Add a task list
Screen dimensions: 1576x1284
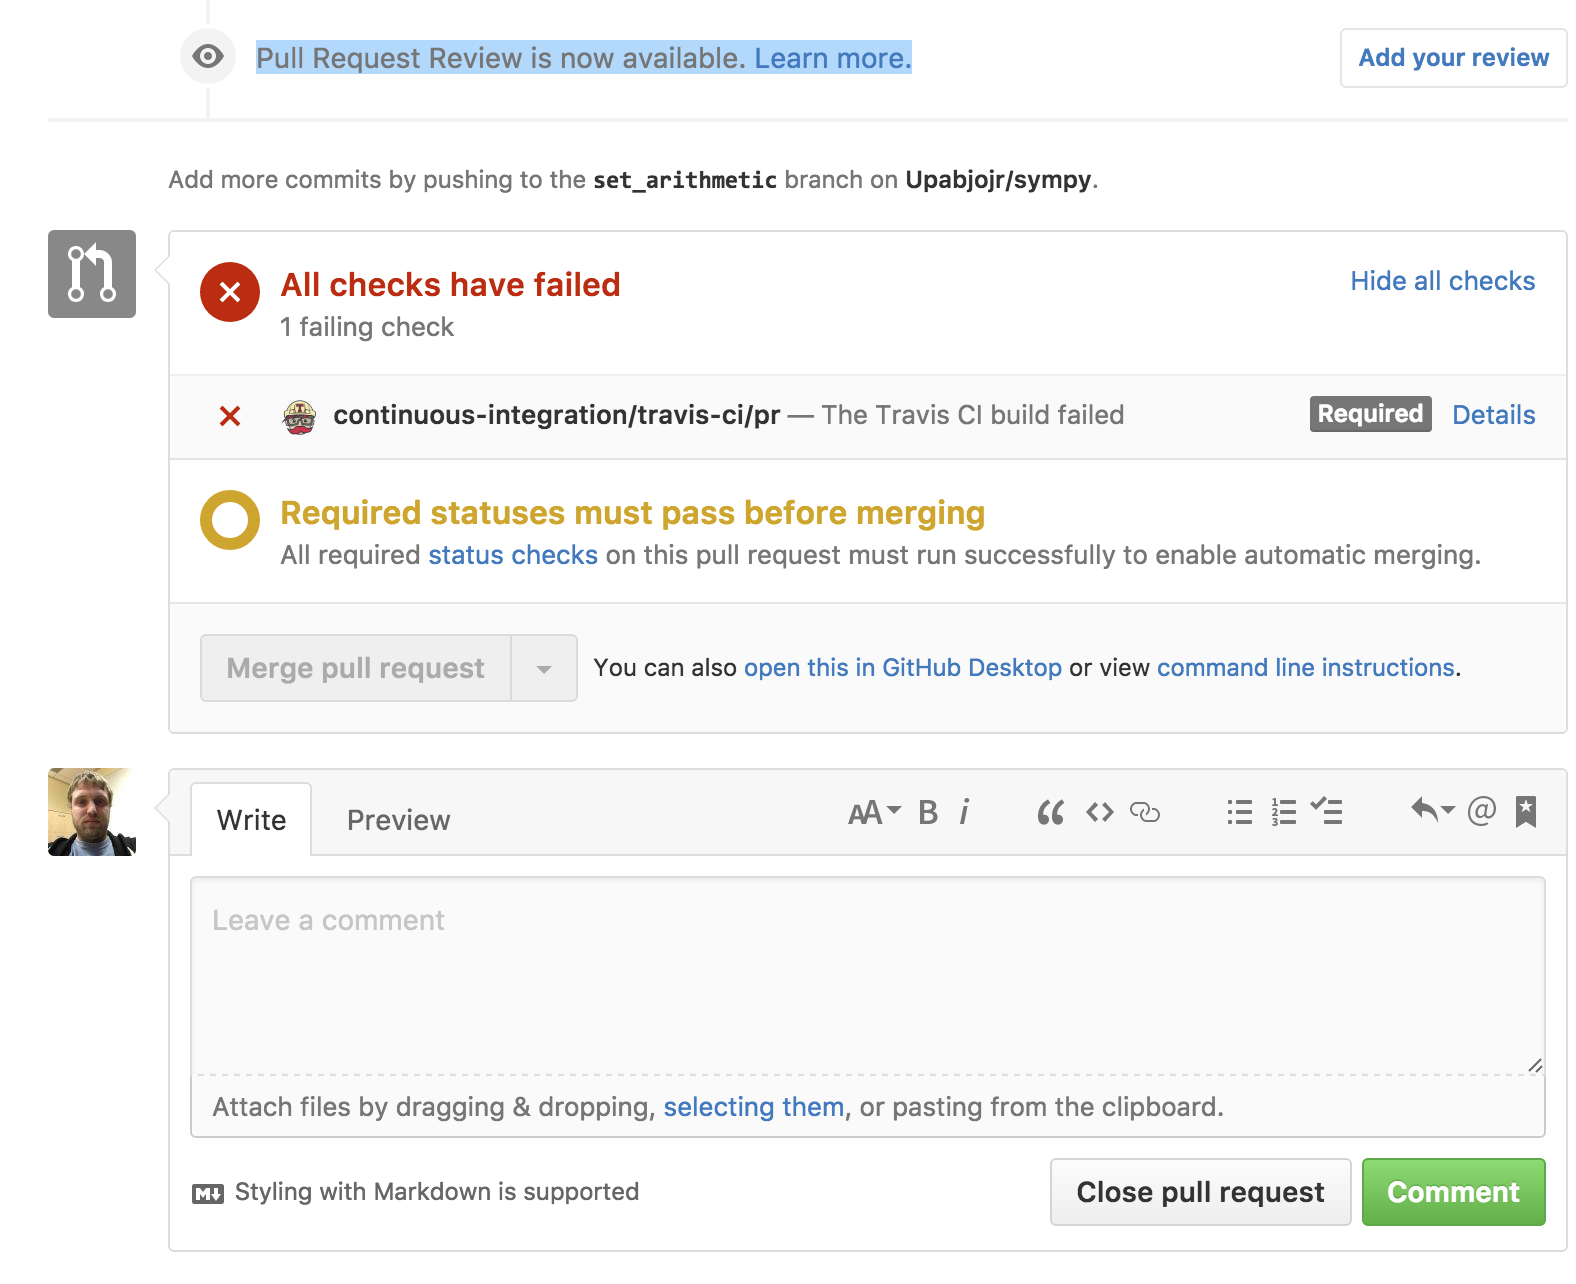click(x=1327, y=811)
